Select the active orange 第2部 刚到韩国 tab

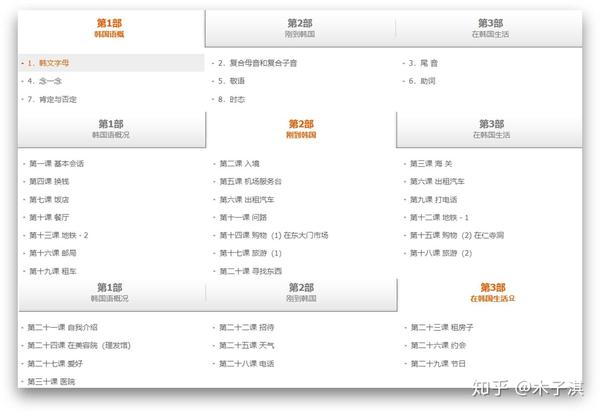(301, 129)
